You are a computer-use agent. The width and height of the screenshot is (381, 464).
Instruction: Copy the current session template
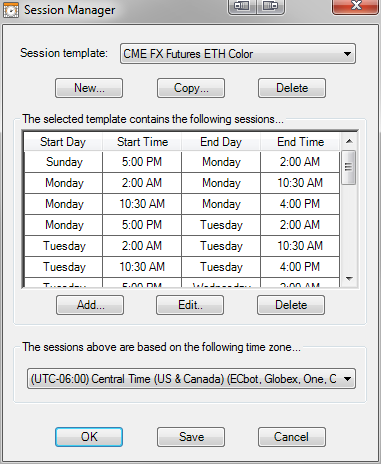point(191,88)
